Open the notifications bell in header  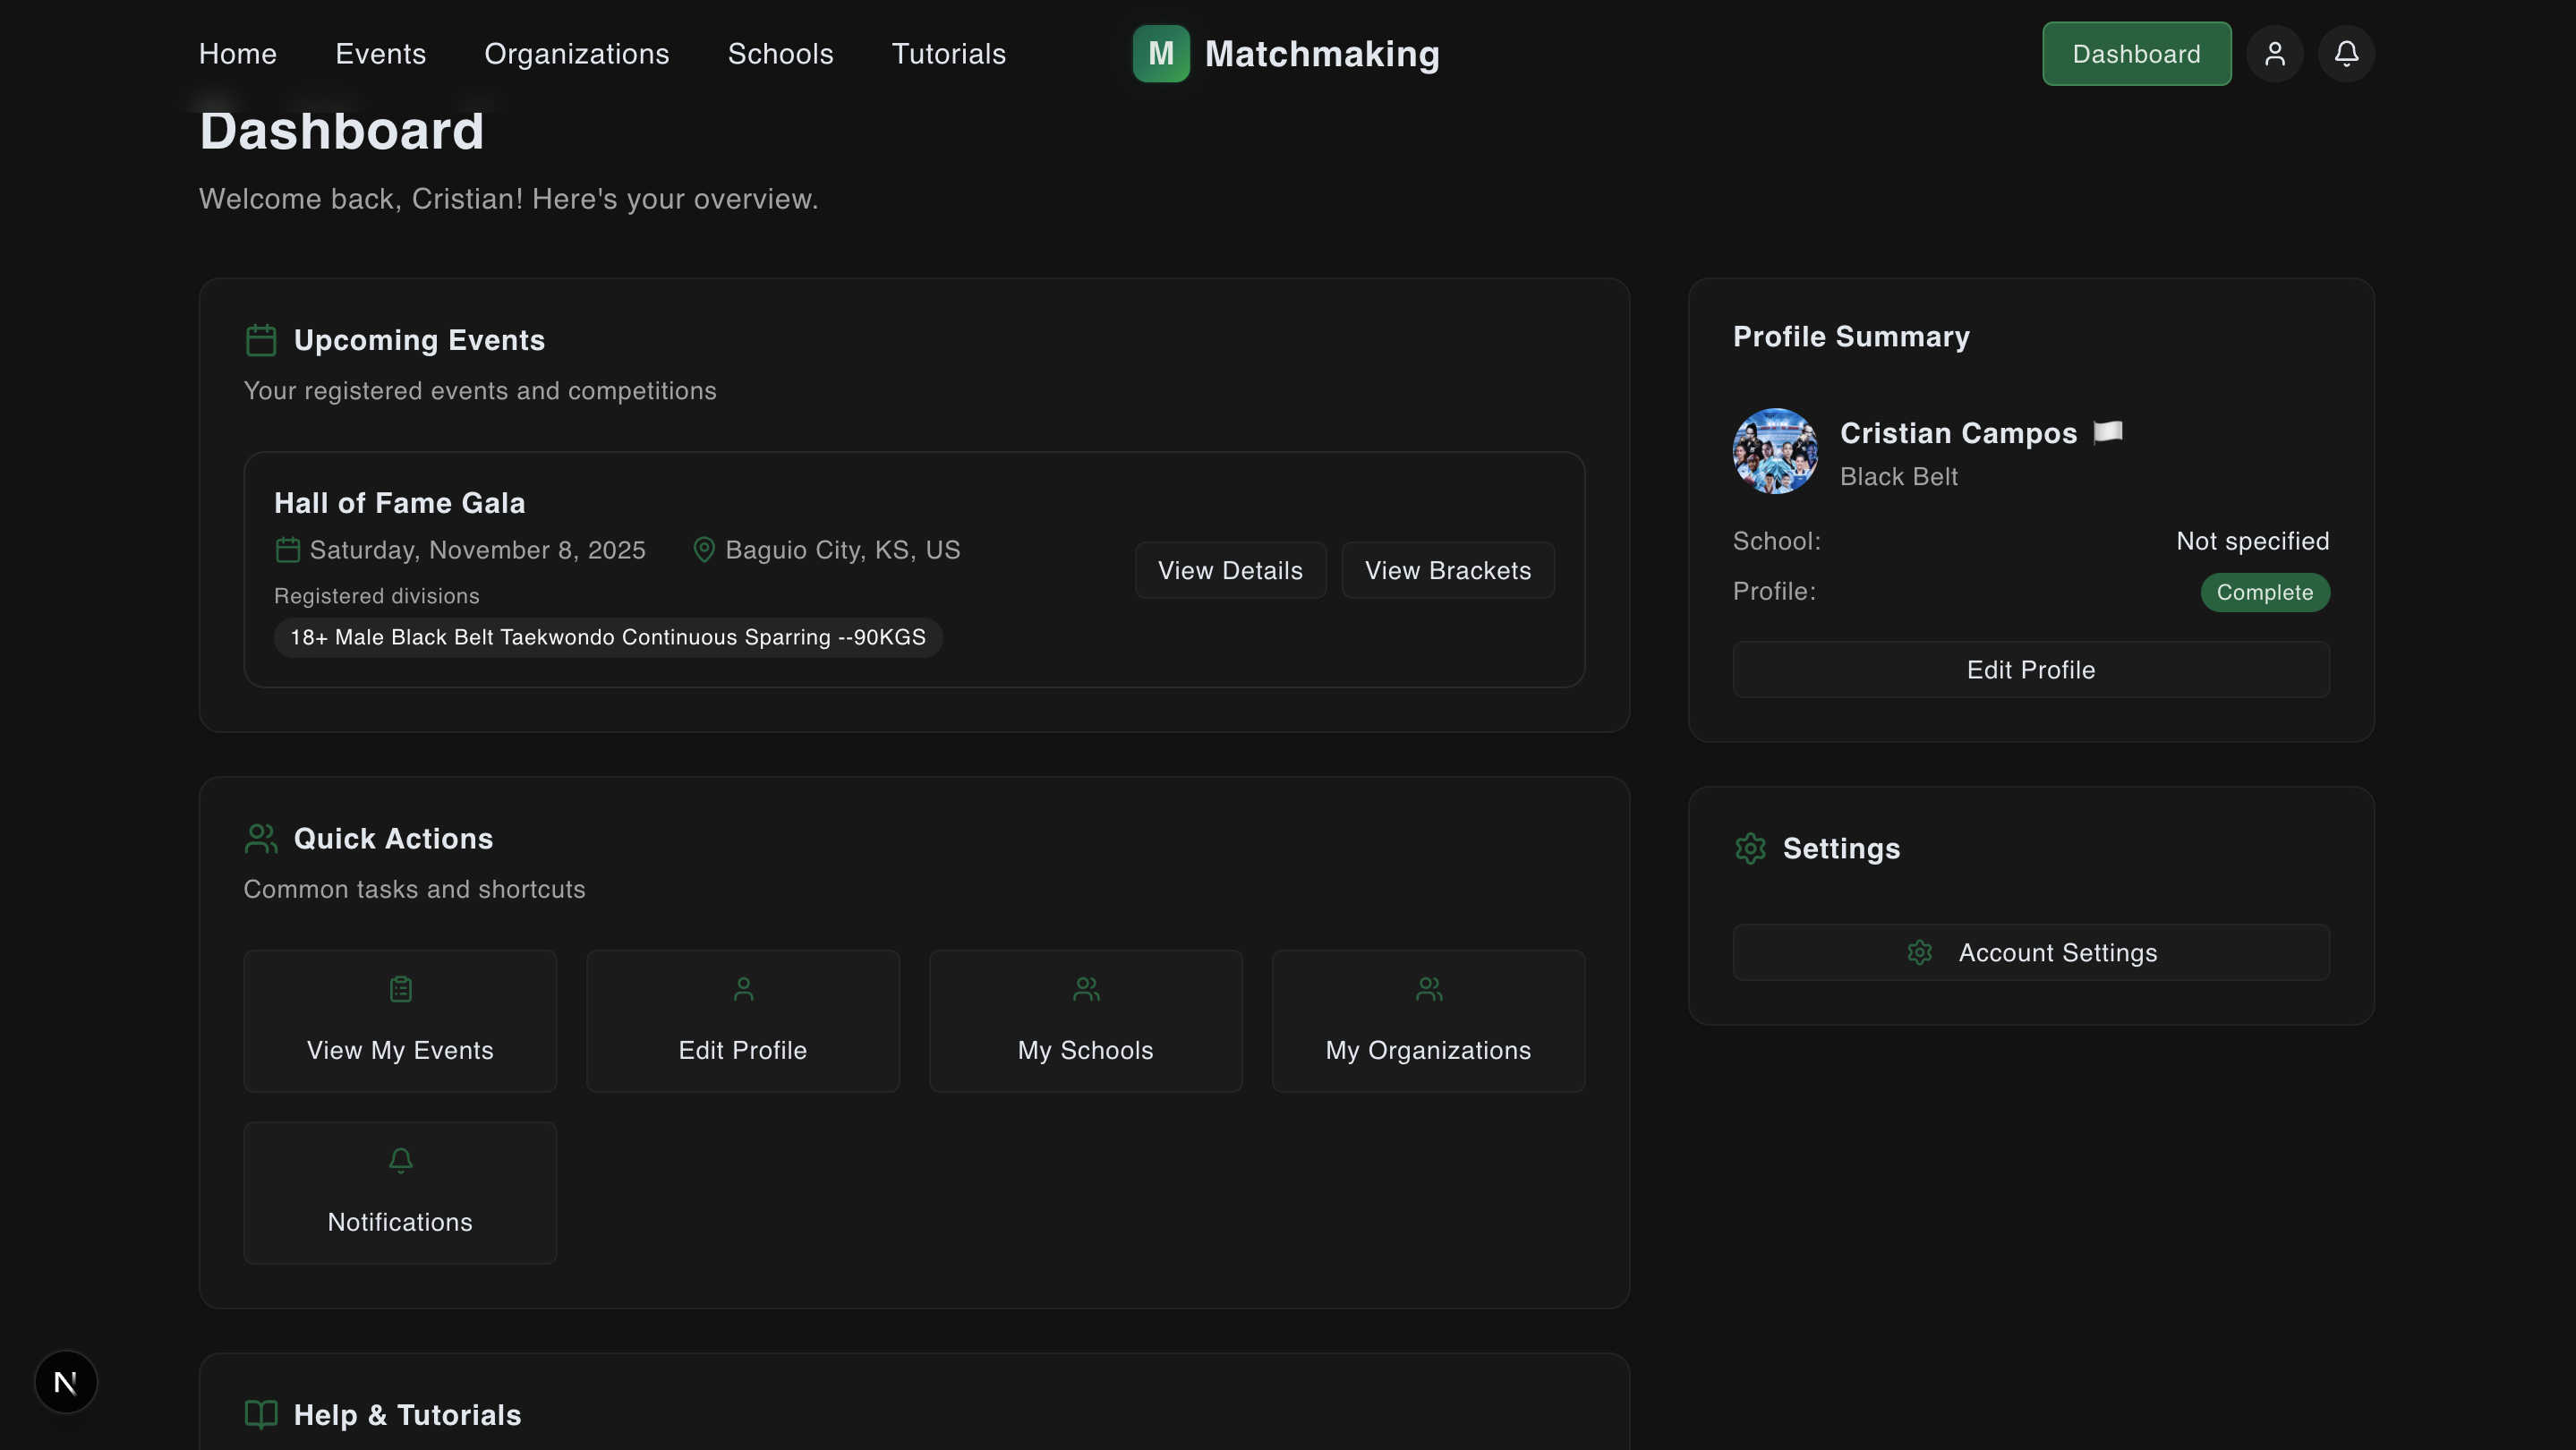coord(2346,53)
